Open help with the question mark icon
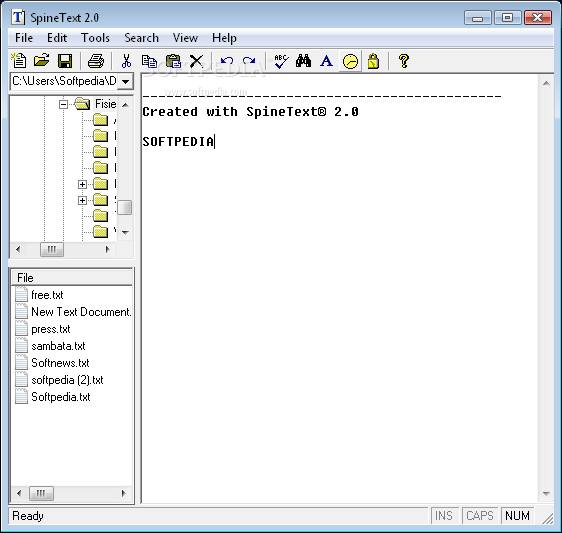 coord(404,61)
